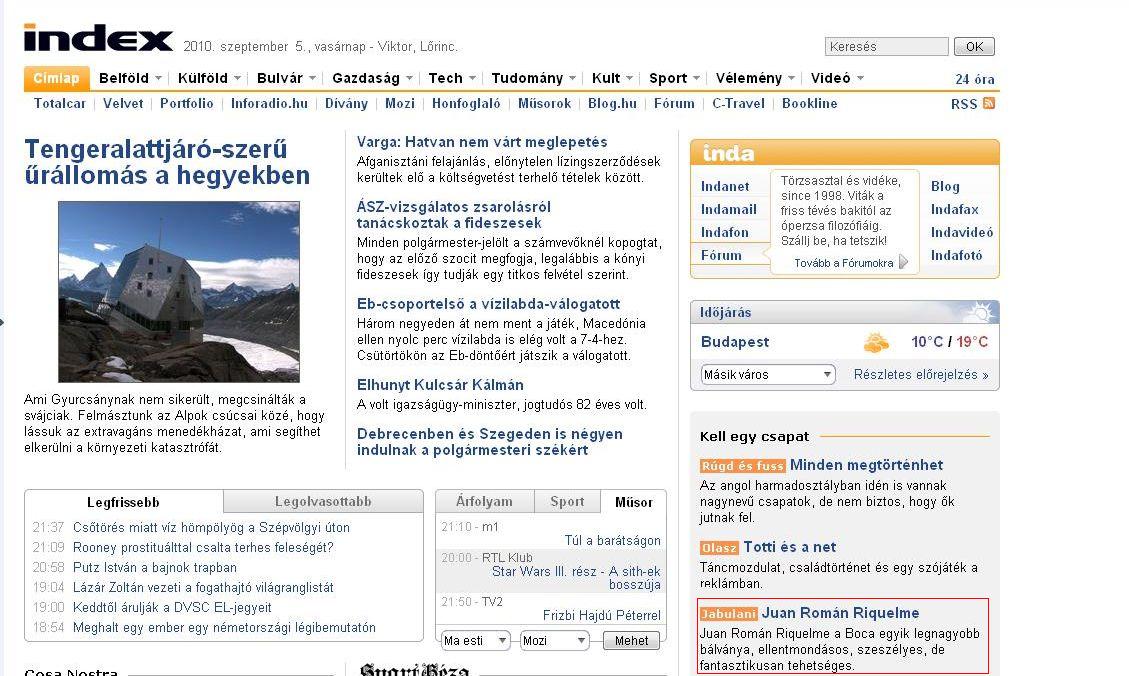This screenshot has width=1129, height=676.
Task: Open the Tengeralattjáró-szerű űrállomás headline
Action: 167,162
